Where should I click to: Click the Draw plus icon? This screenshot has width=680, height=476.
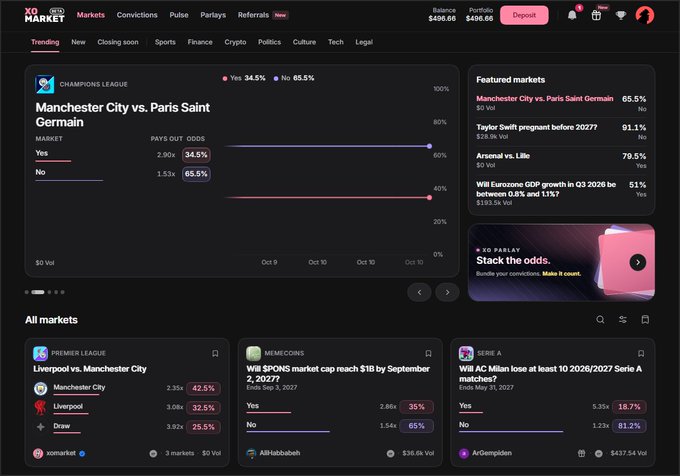40,427
